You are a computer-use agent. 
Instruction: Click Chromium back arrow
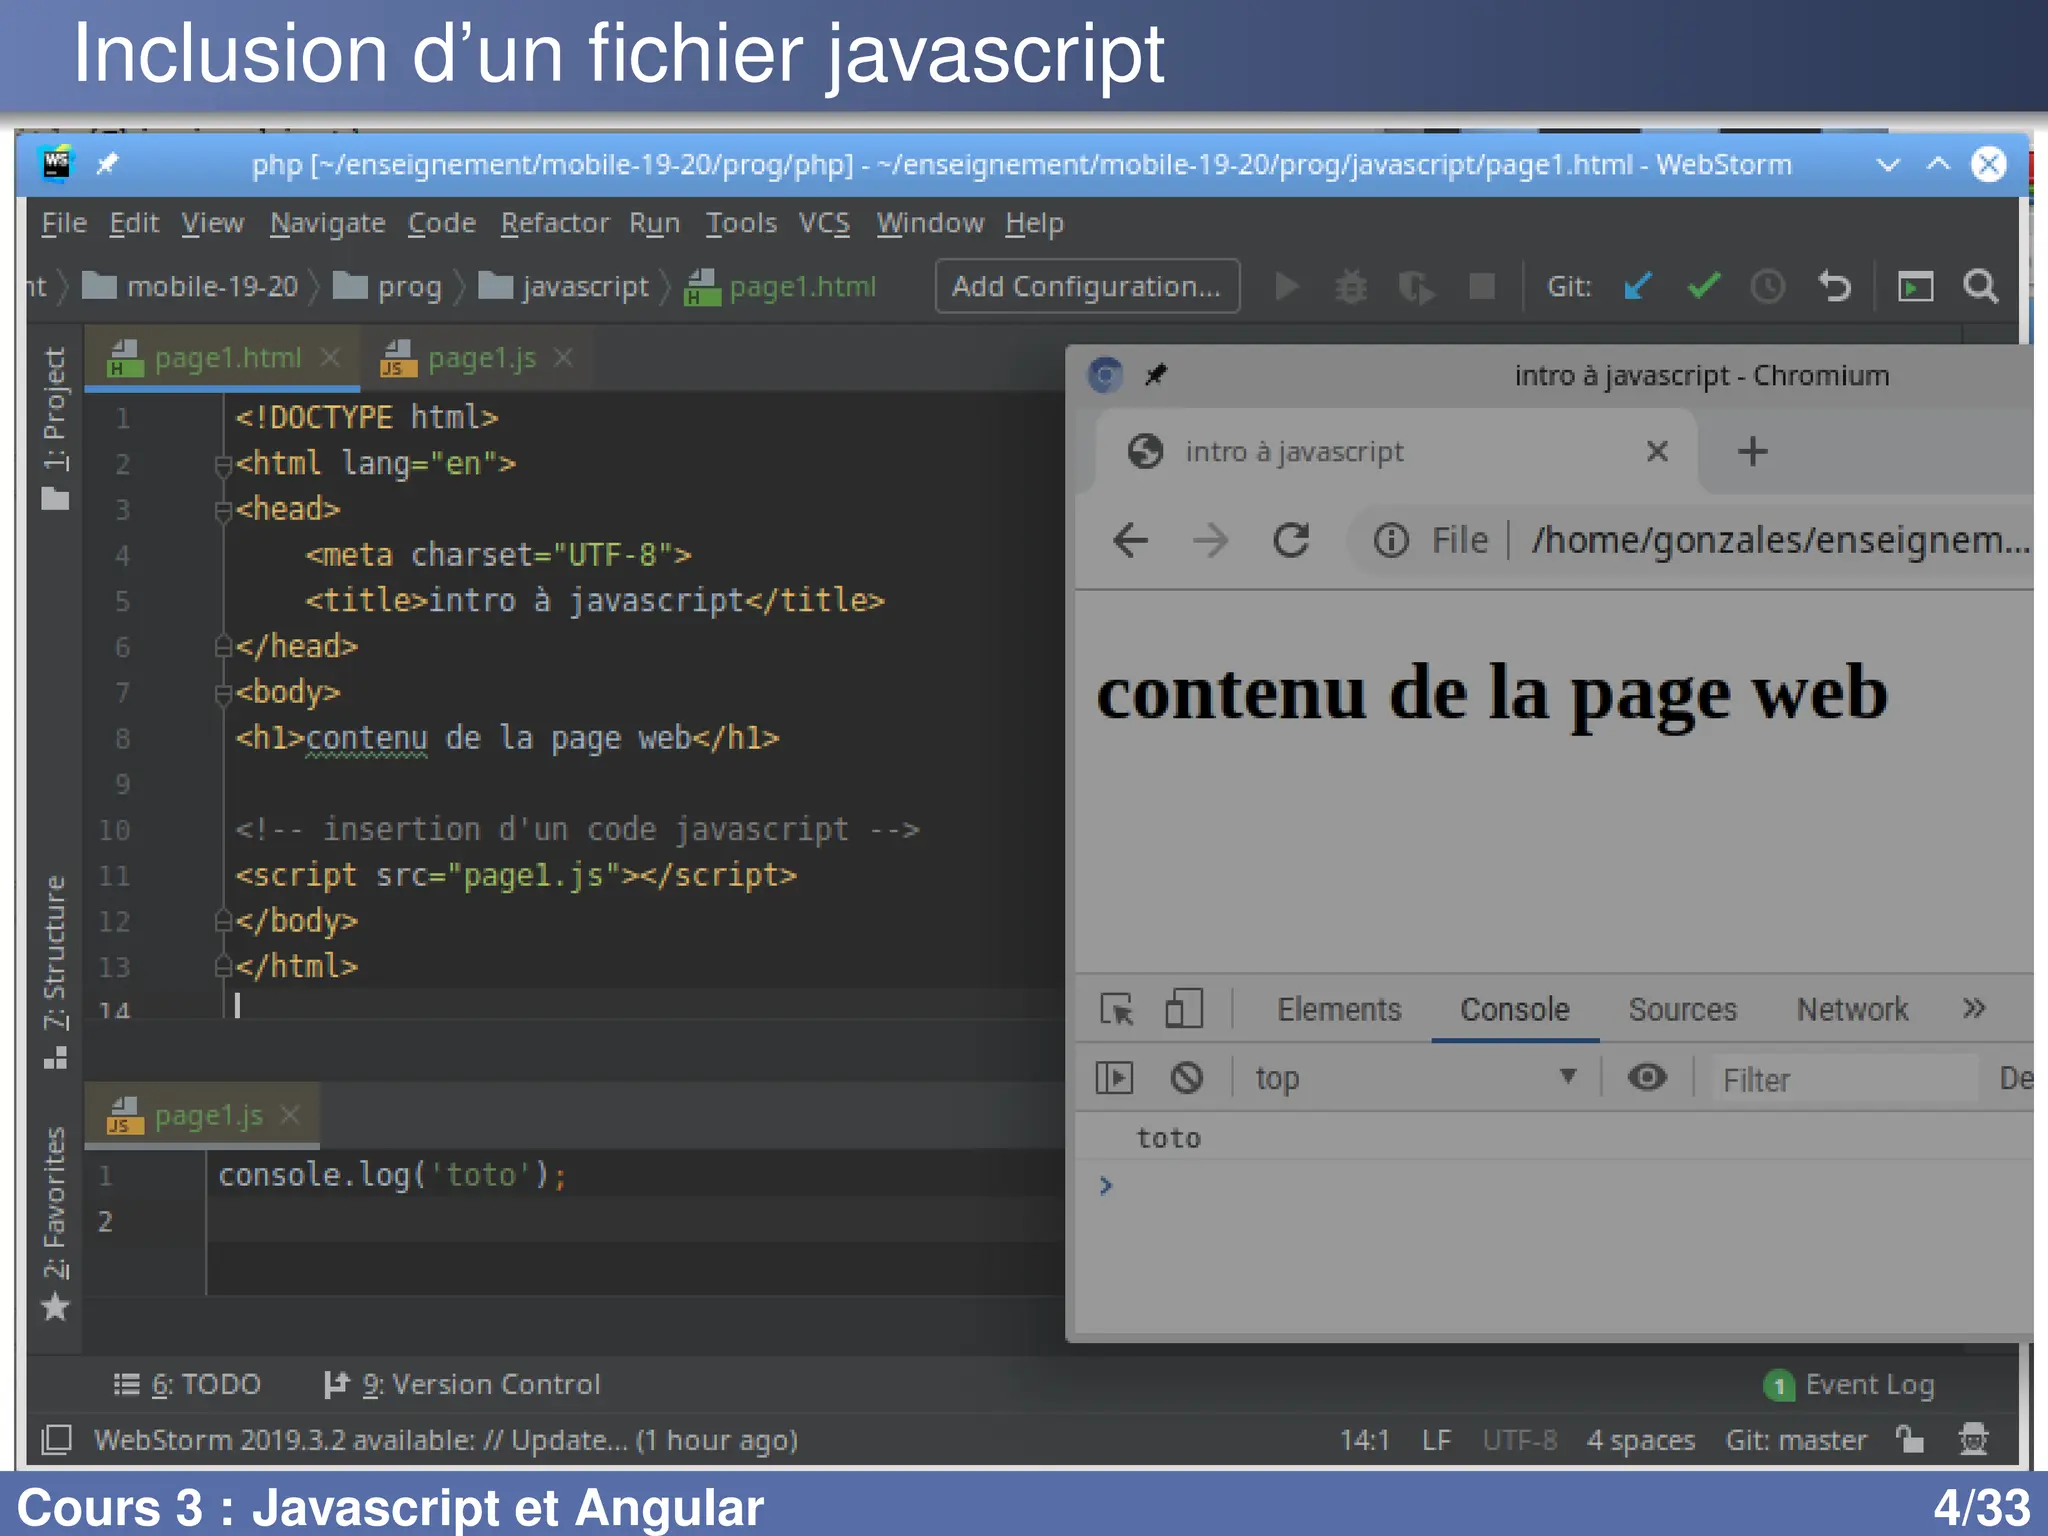click(1130, 541)
